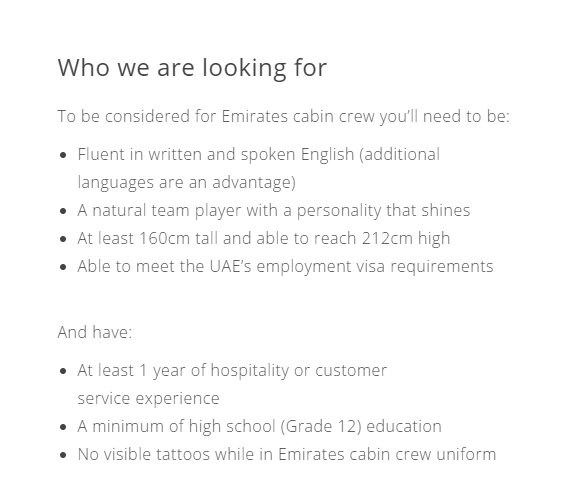Image resolution: width=570 pixels, height=503 pixels.
Task: Select the no visible tattoos requirement
Action: (287, 455)
